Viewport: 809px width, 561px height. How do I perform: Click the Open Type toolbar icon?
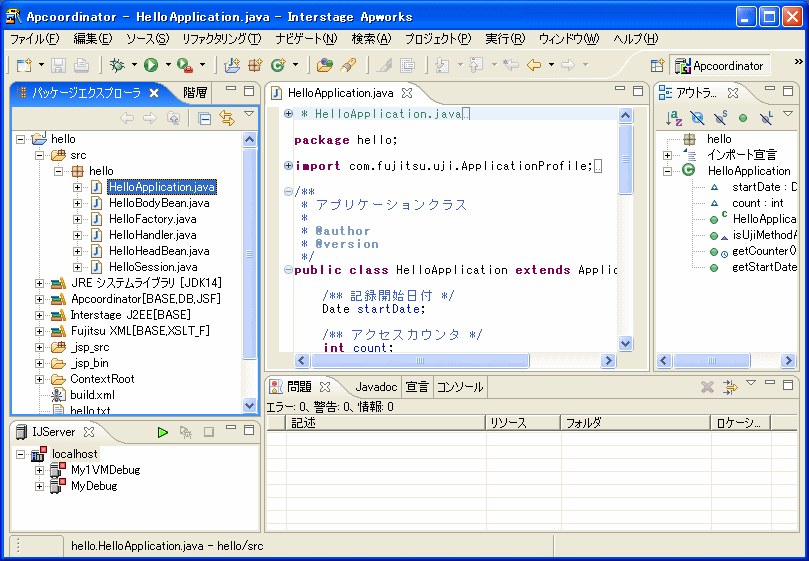click(x=325, y=65)
